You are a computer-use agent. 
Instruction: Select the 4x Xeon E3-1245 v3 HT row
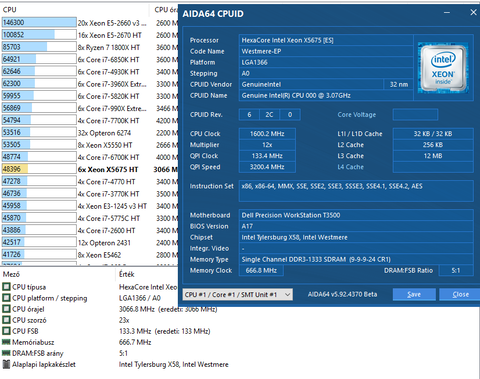[x=90, y=206]
